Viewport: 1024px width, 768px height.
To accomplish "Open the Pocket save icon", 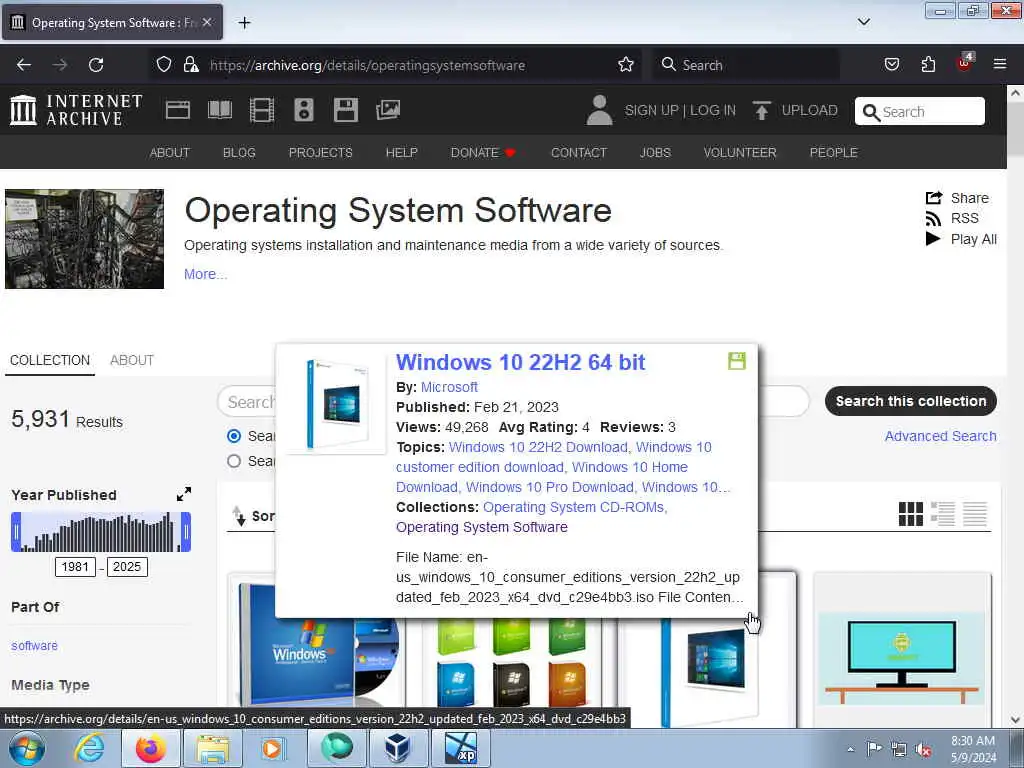I will [x=891, y=65].
